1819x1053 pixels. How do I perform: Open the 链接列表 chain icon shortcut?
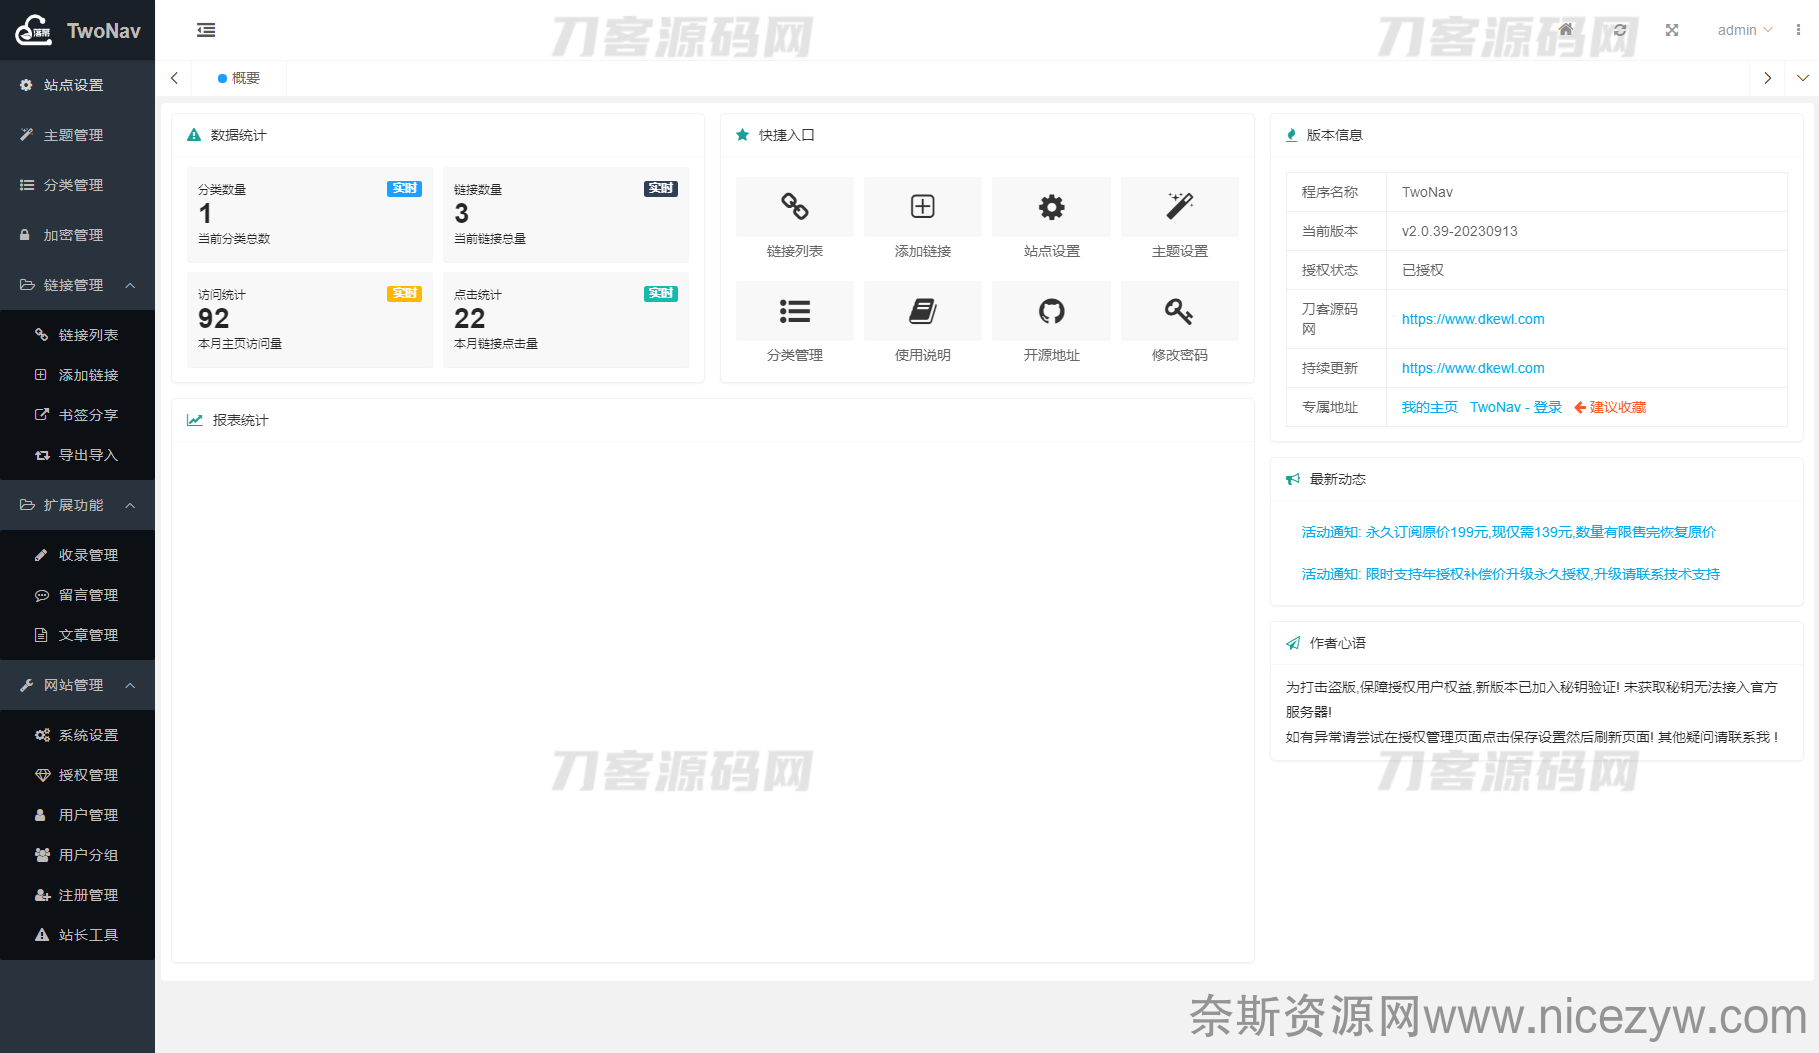click(794, 220)
